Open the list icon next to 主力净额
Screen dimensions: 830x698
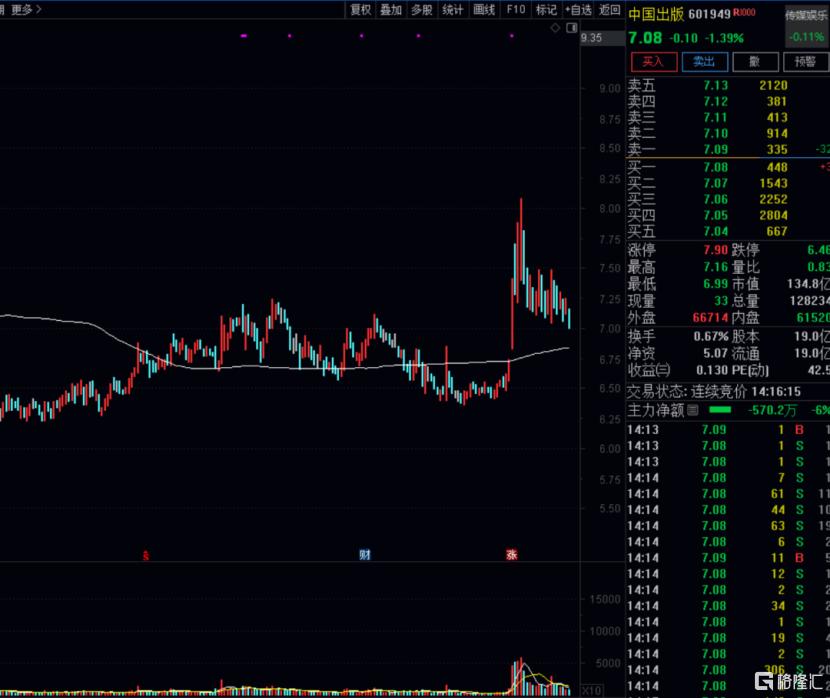(x=692, y=410)
